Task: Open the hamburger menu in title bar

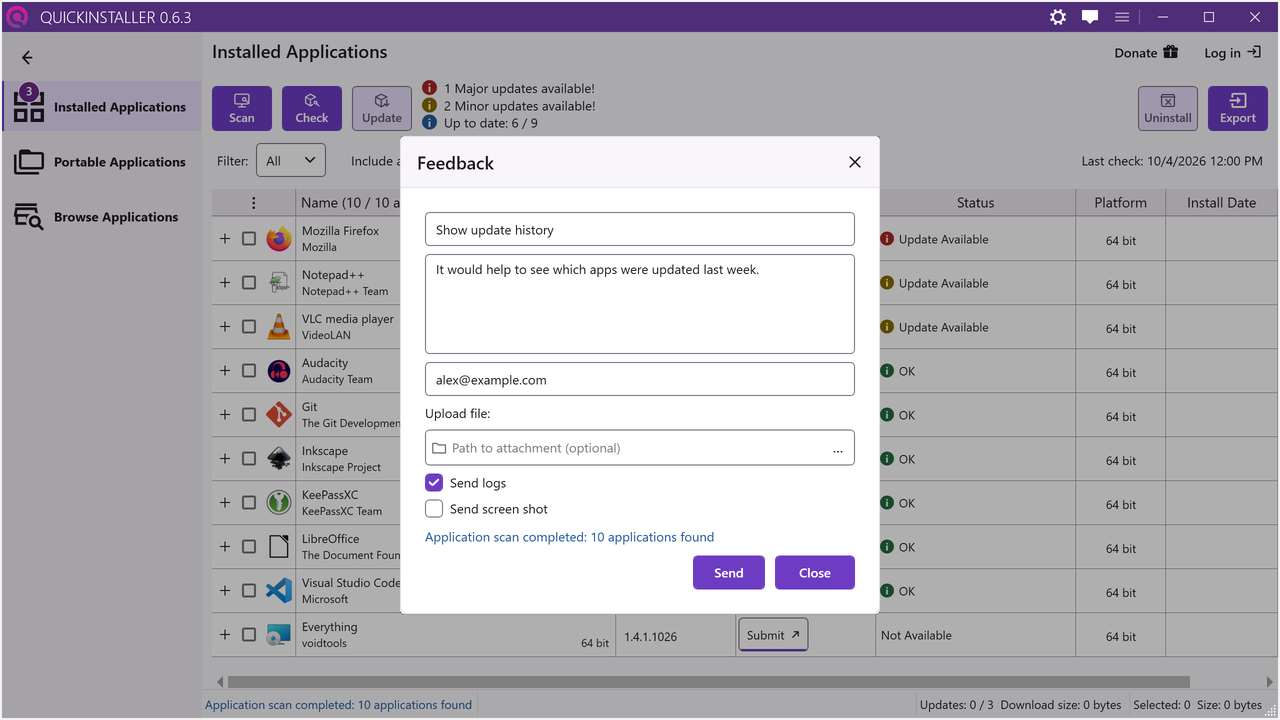Action: coord(1122,17)
